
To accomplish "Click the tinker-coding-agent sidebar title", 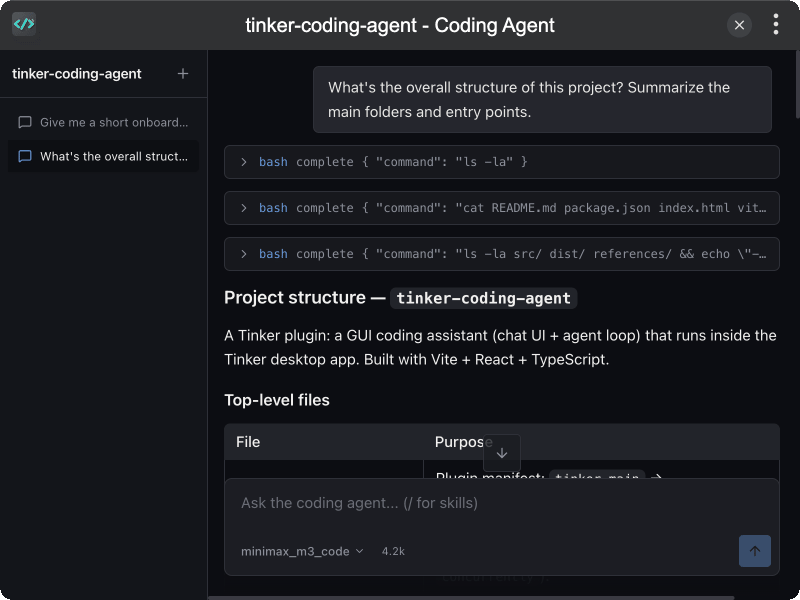I will click(x=77, y=73).
